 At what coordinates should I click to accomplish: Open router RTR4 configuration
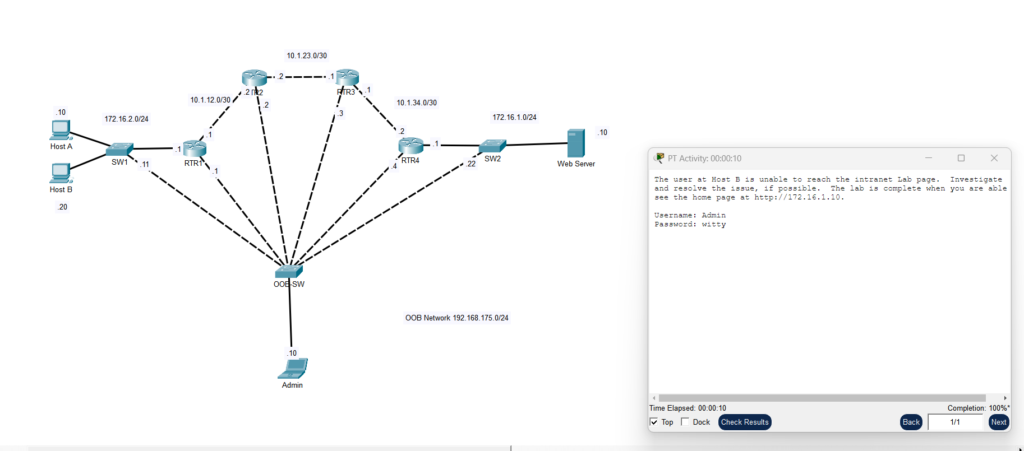(410, 146)
